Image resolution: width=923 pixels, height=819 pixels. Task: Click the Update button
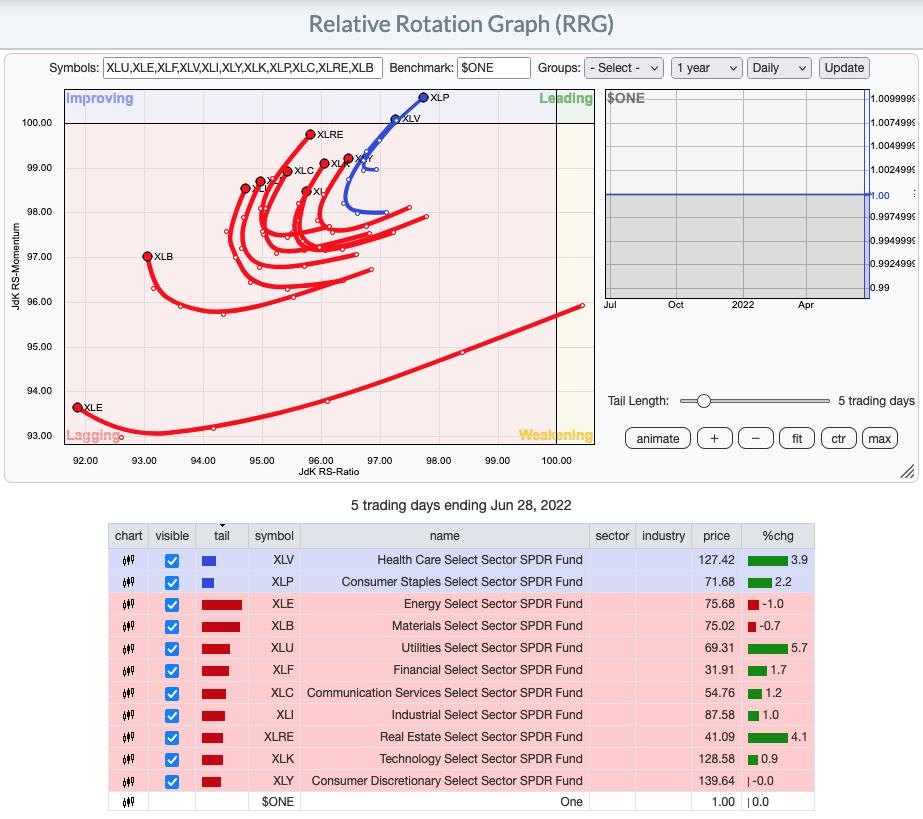coord(844,68)
